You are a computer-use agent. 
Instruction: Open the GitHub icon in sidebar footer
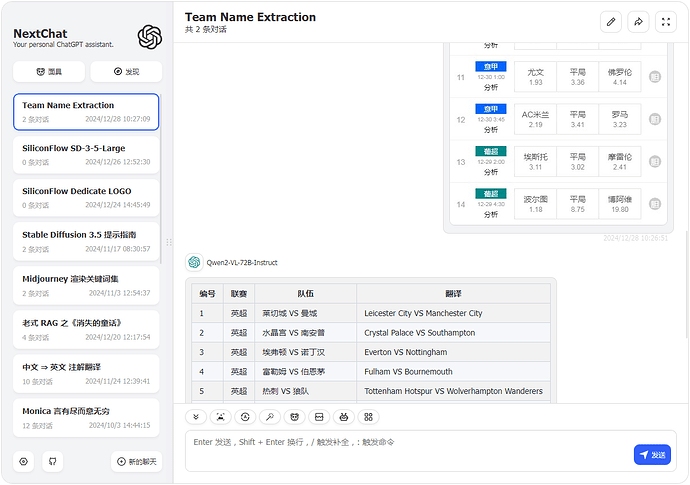(x=52, y=461)
